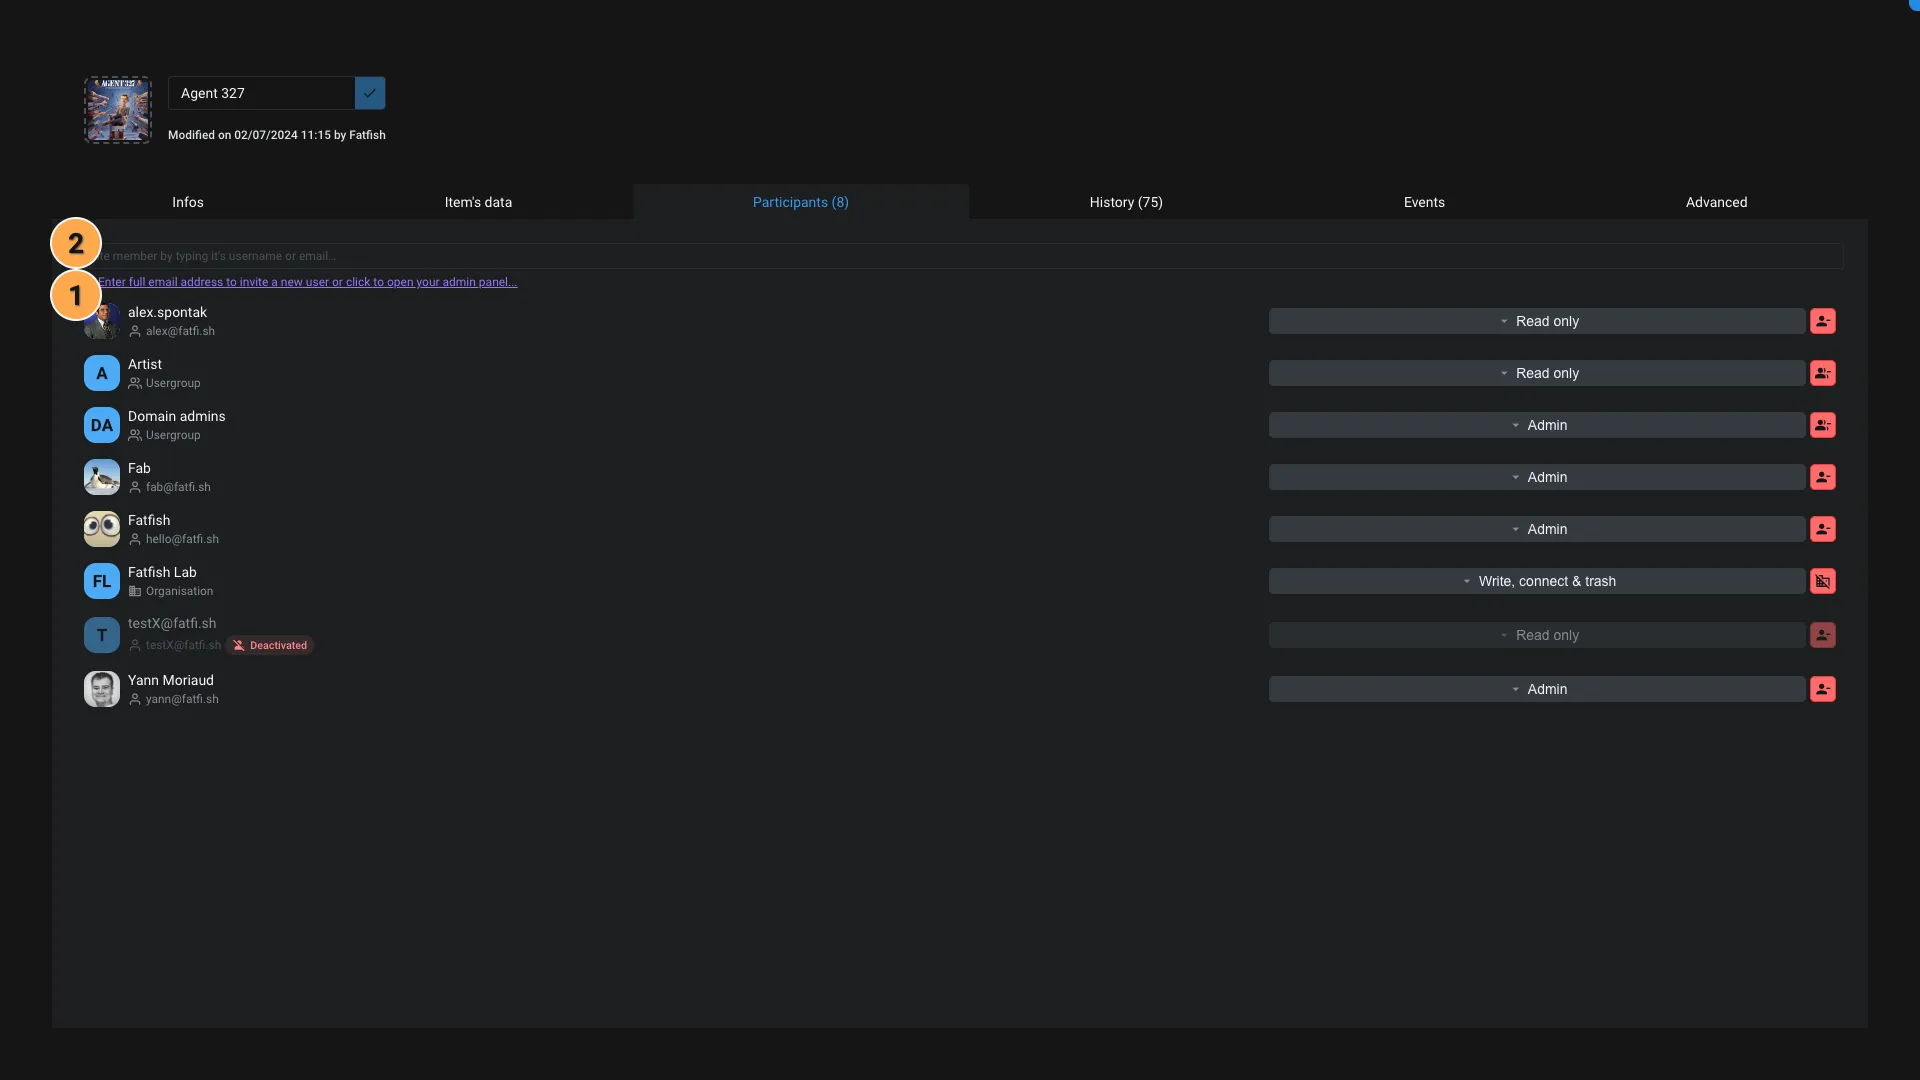The height and width of the screenshot is (1080, 1920).
Task: Remove Yann Moriaud from participants
Action: click(x=1823, y=689)
